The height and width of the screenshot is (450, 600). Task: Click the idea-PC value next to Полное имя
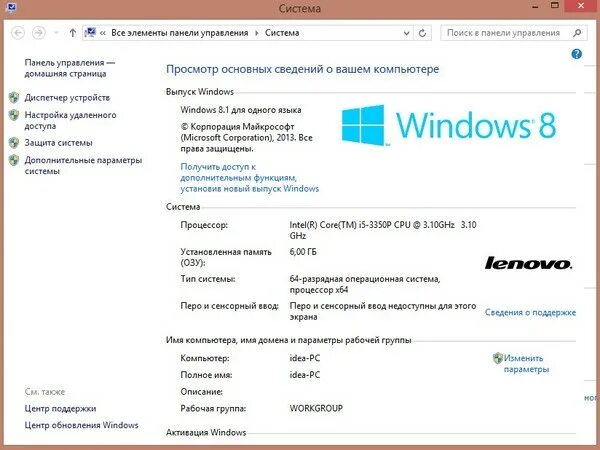coord(305,375)
